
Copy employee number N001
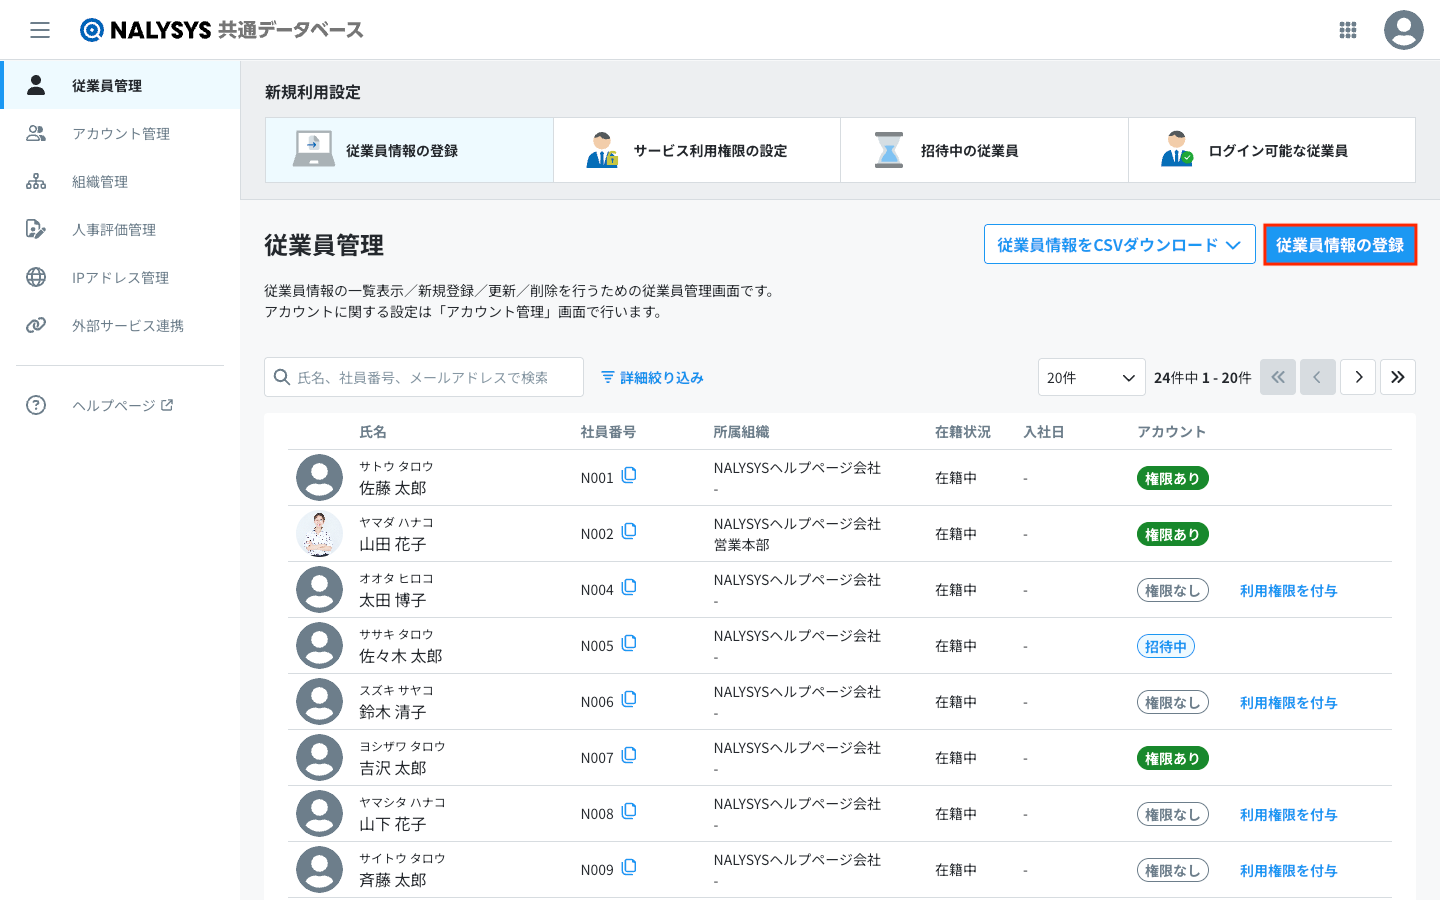pos(629,476)
